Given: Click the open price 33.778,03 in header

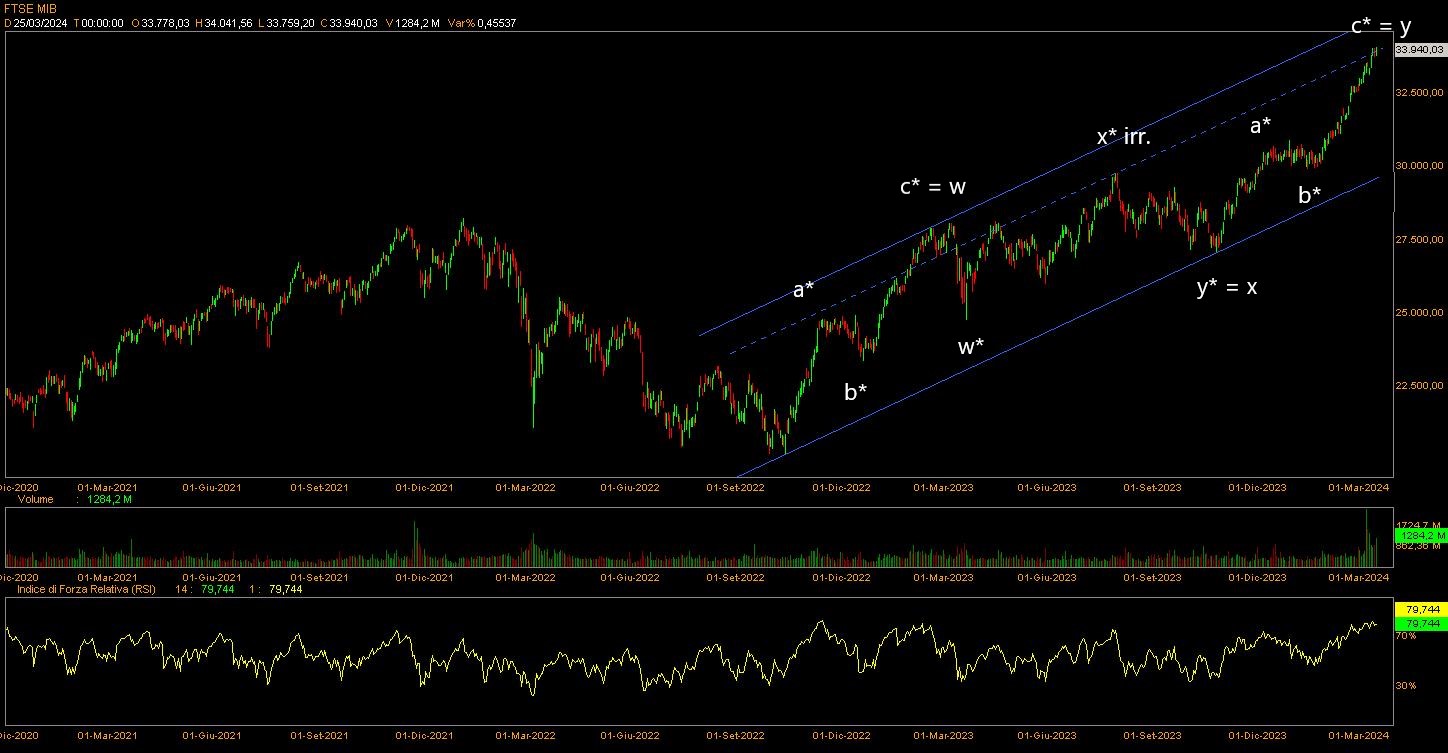Looking at the screenshot, I should tap(165, 22).
